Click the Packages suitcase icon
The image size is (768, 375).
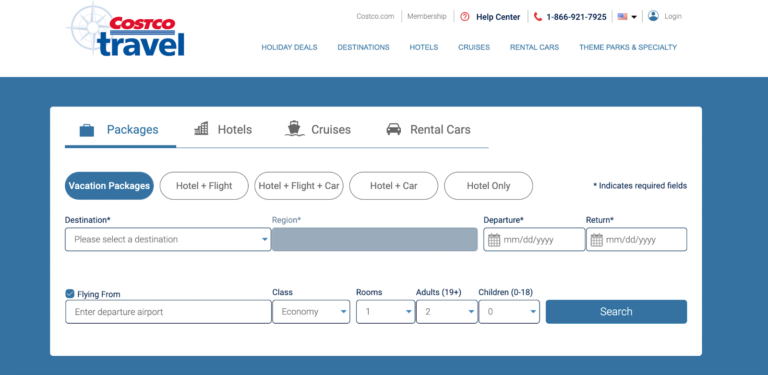tap(87, 130)
